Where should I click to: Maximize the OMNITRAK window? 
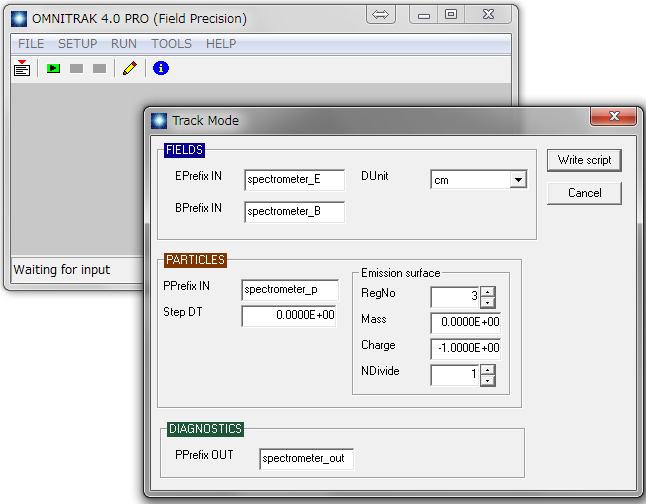(x=451, y=15)
